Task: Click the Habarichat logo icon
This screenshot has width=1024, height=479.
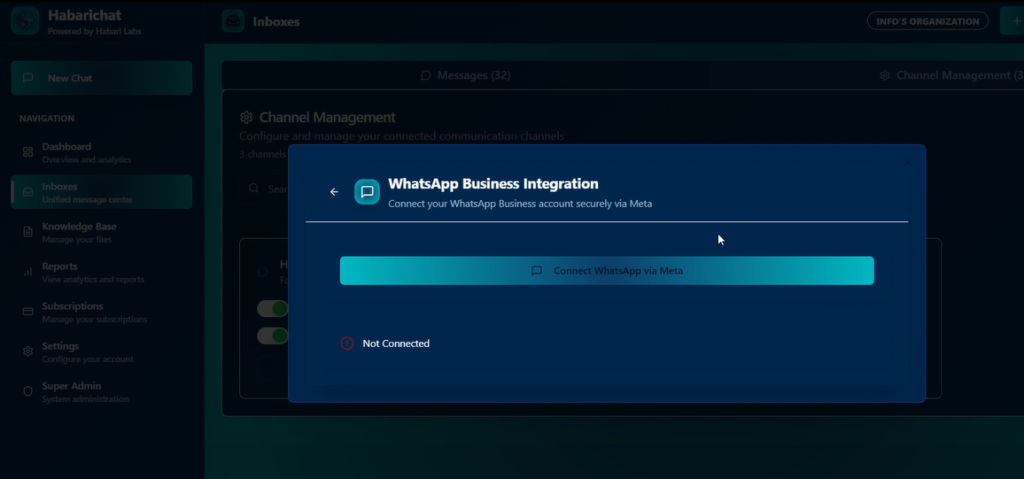Action: (25, 21)
